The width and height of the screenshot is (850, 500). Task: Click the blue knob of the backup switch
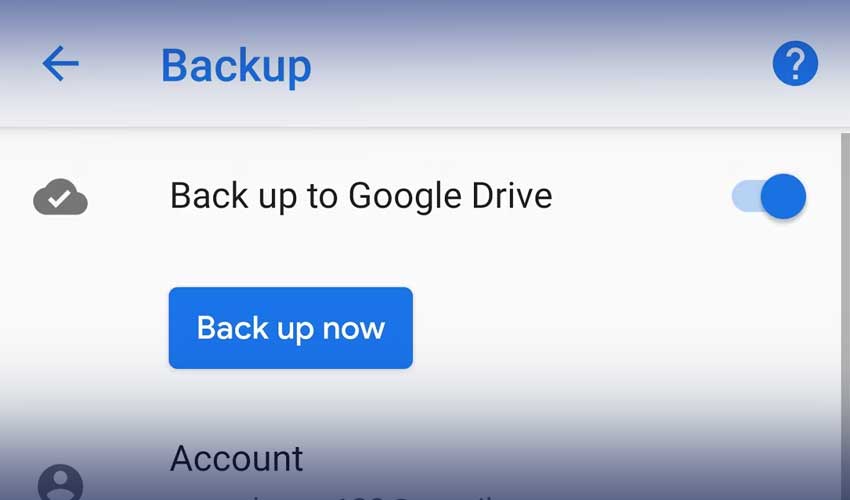pyautogui.click(x=783, y=196)
